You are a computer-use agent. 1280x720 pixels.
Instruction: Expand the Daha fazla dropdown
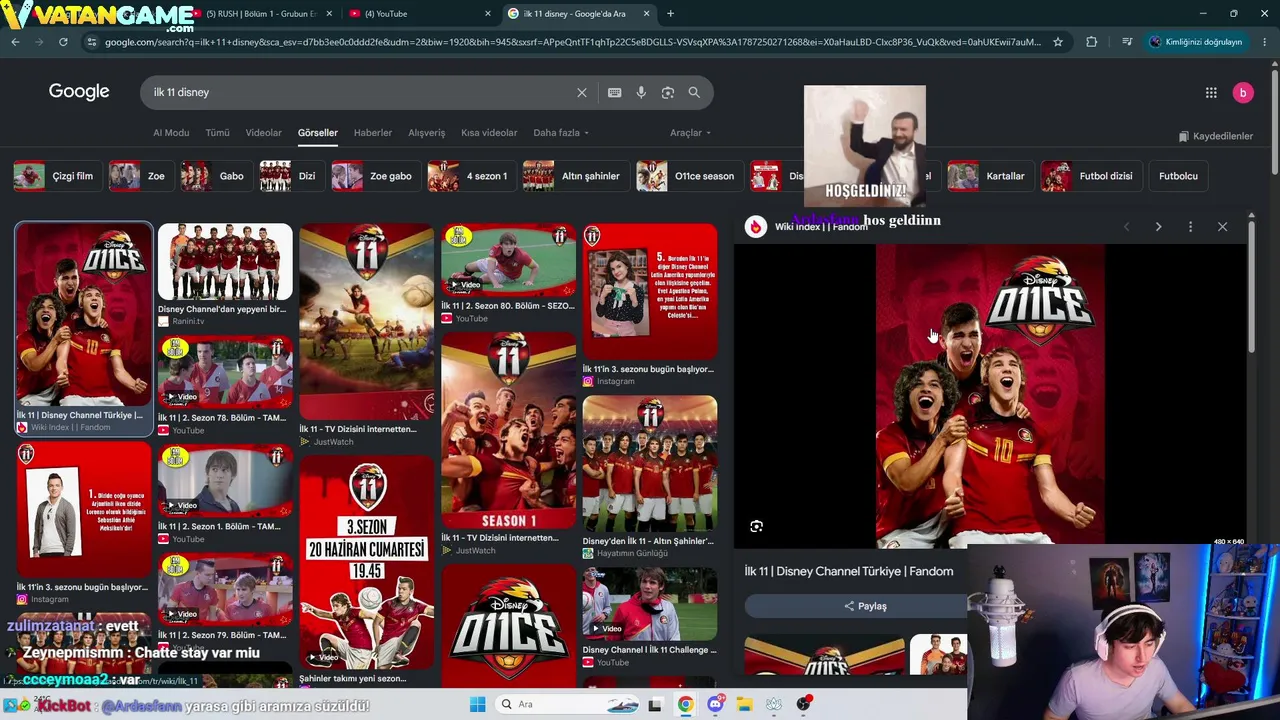561,133
